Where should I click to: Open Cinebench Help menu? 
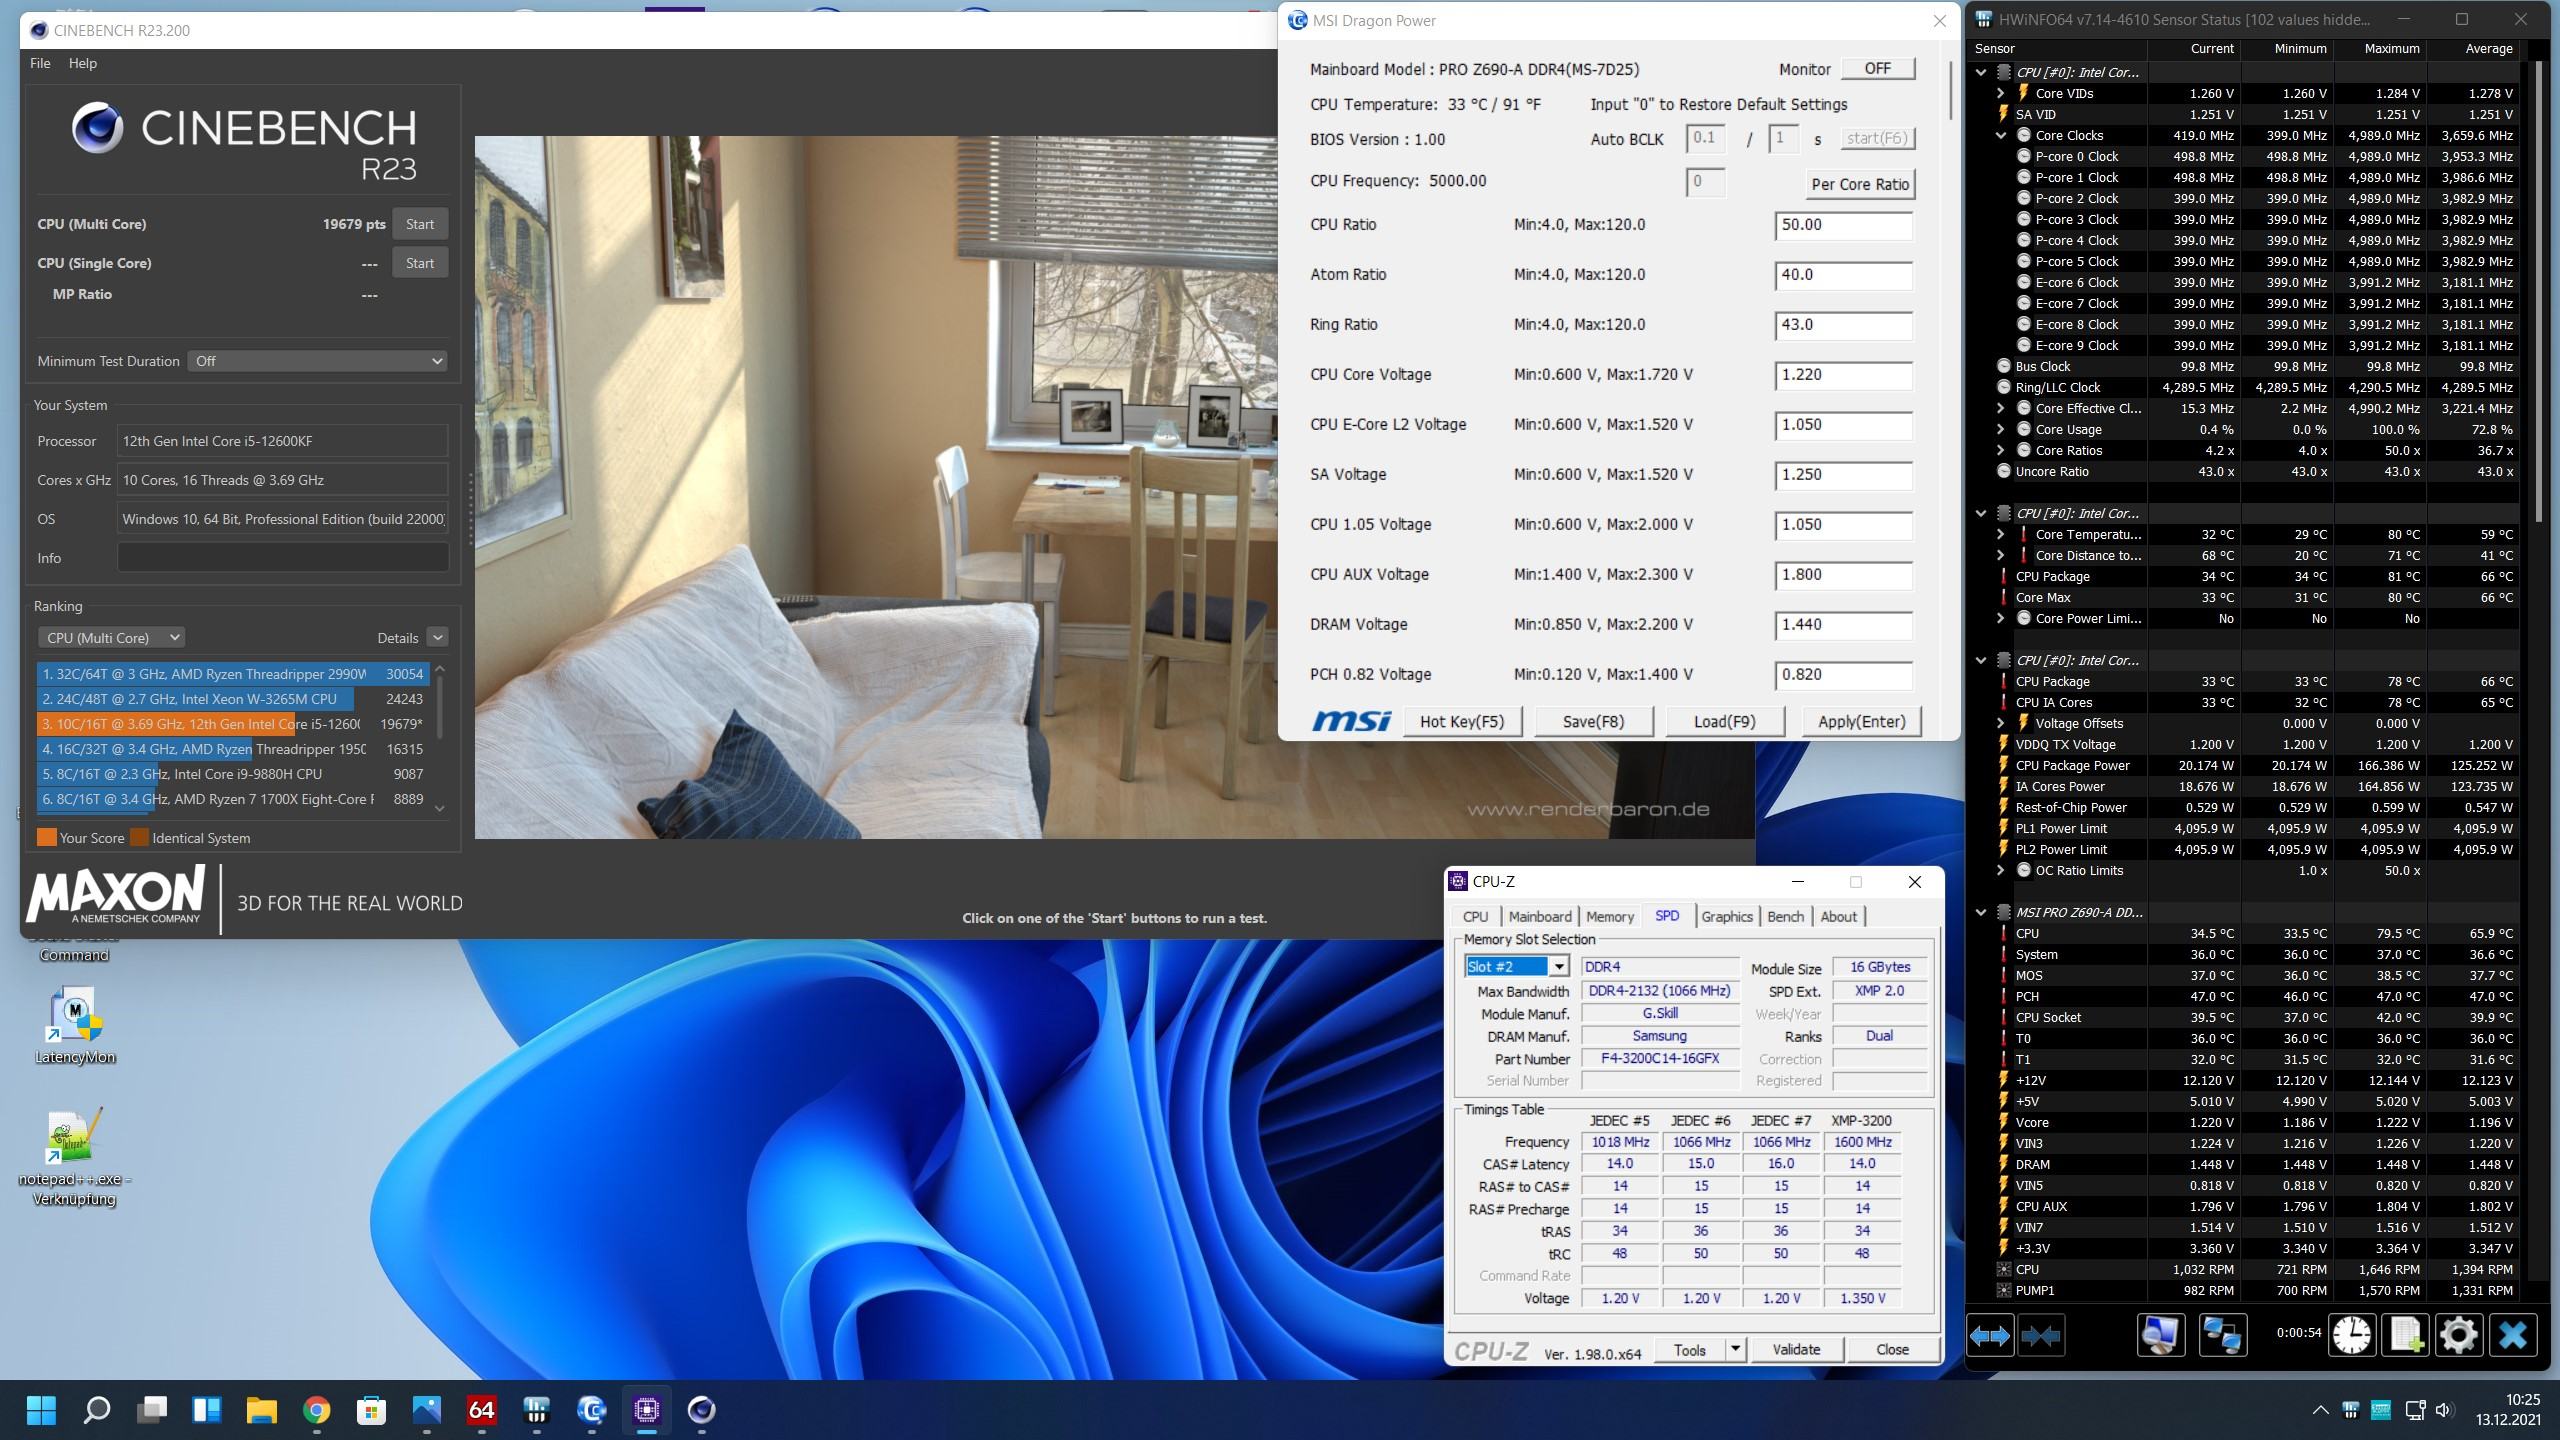(83, 63)
